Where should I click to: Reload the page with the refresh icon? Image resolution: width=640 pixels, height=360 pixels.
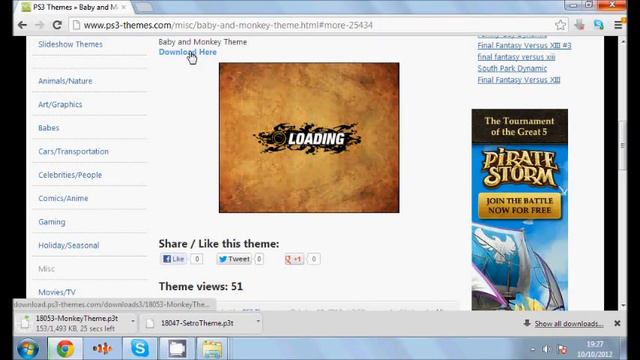[x=57, y=25]
